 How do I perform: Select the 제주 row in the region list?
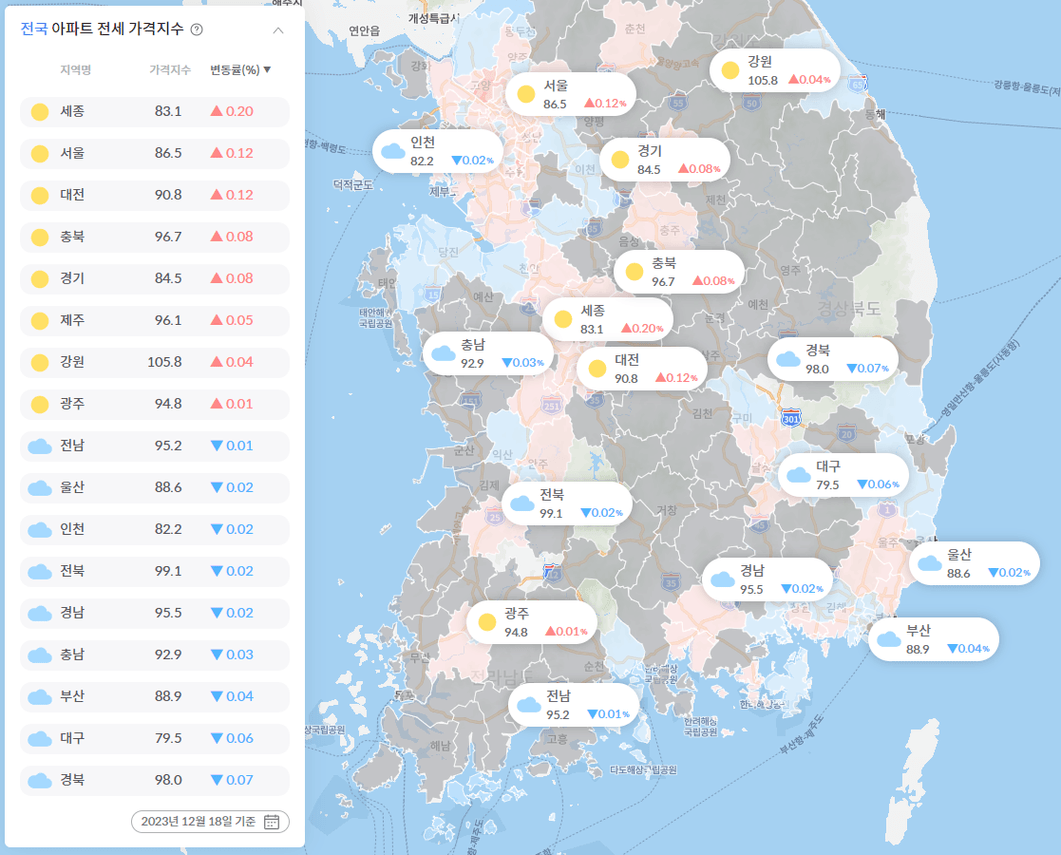[x=155, y=321]
